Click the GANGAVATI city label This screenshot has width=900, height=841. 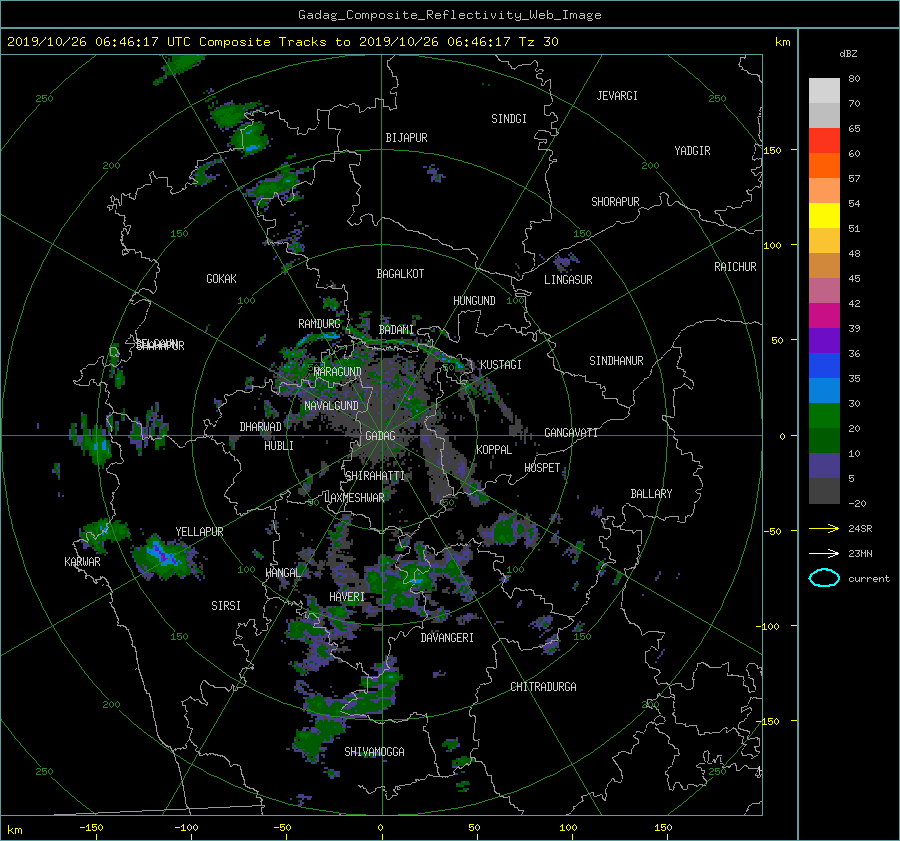[571, 433]
